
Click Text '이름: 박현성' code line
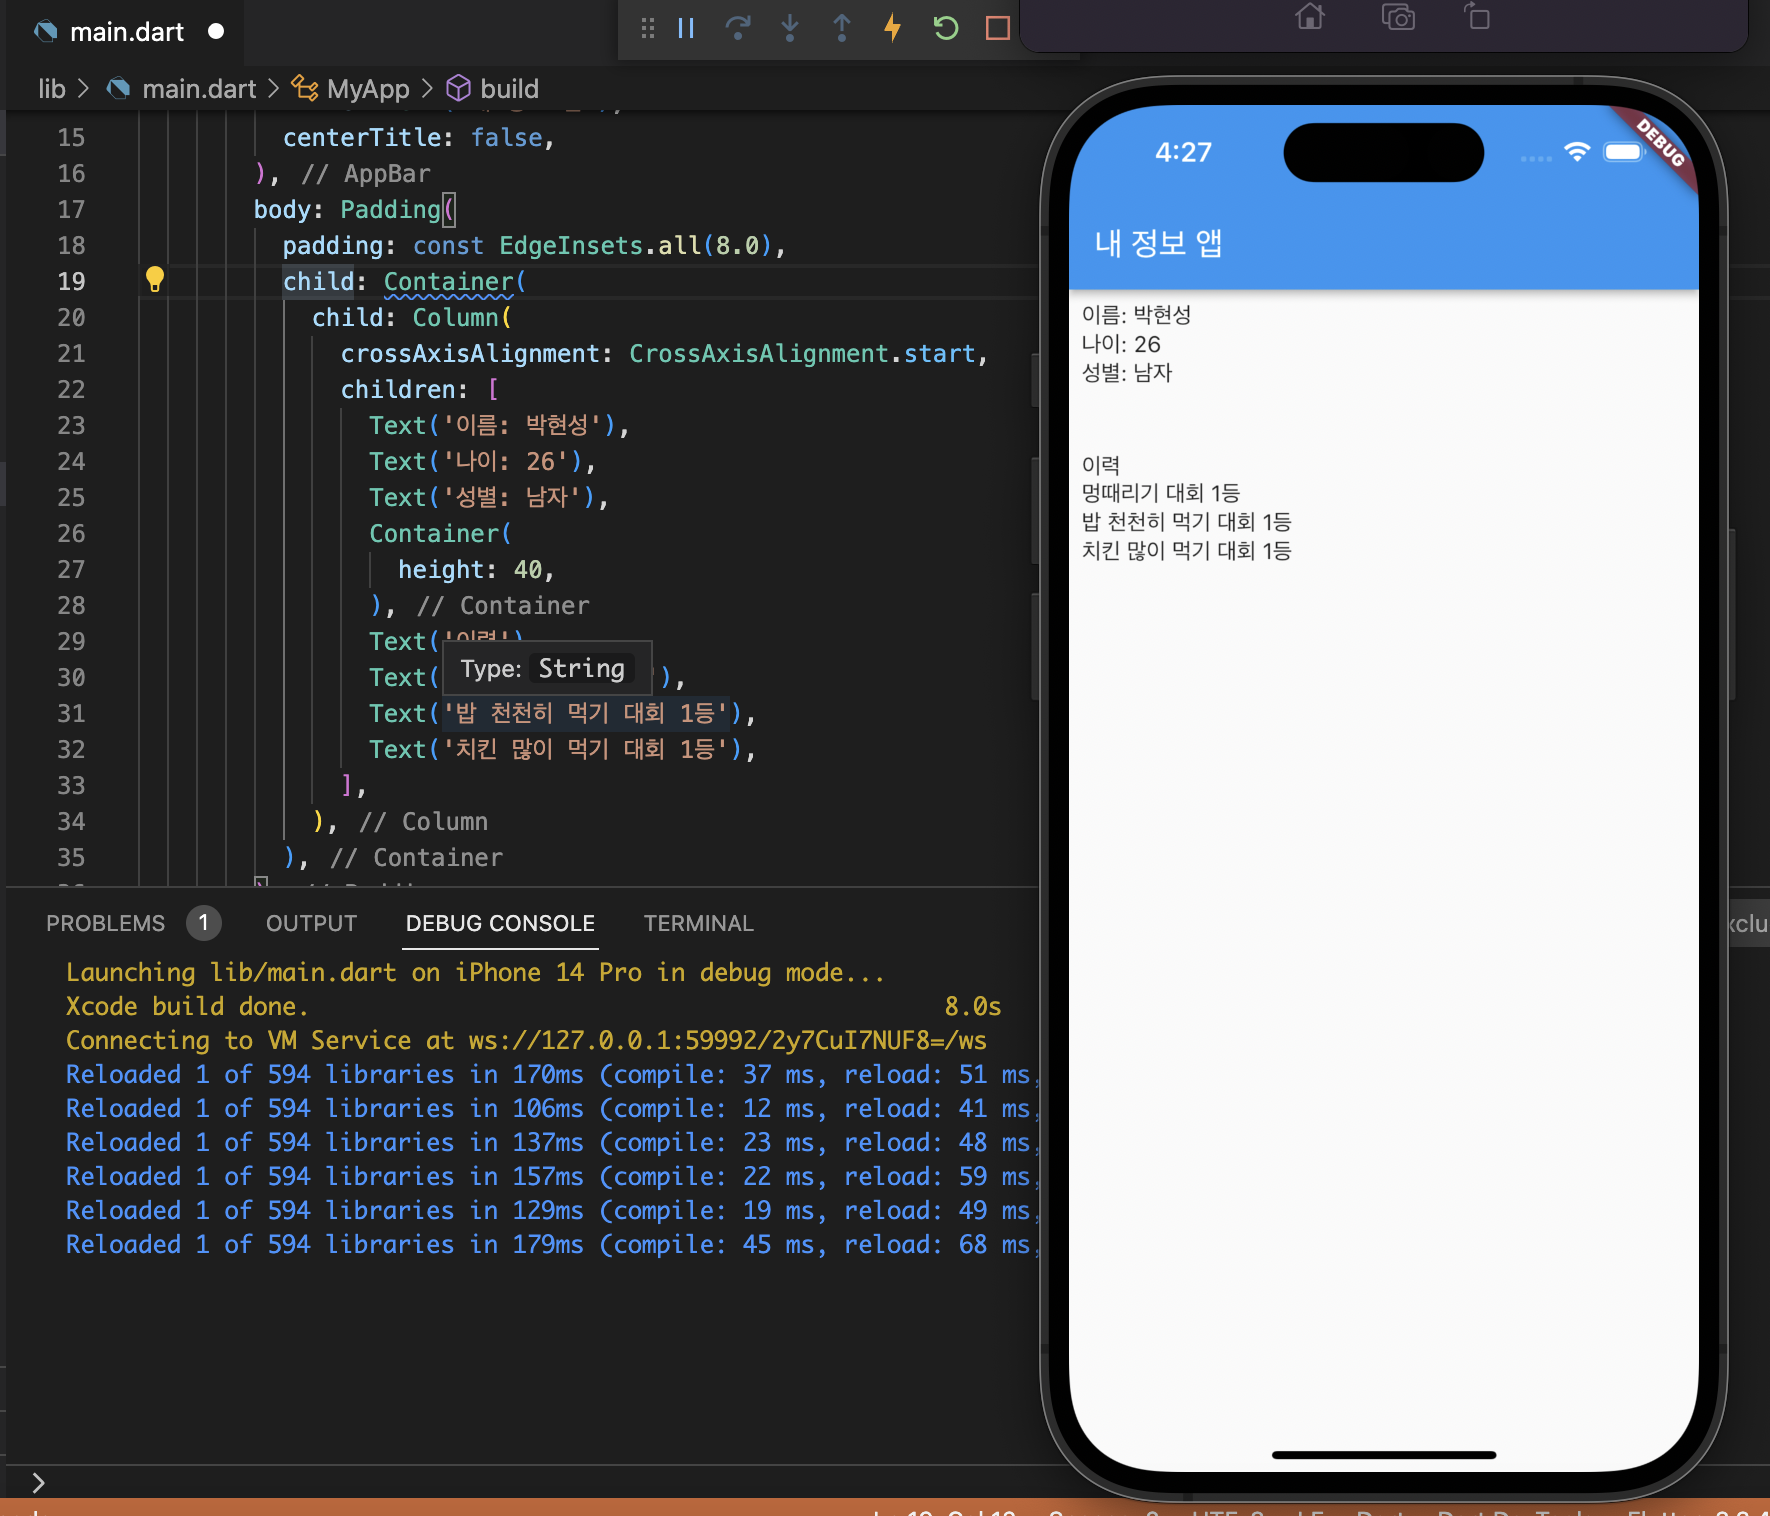[499, 425]
